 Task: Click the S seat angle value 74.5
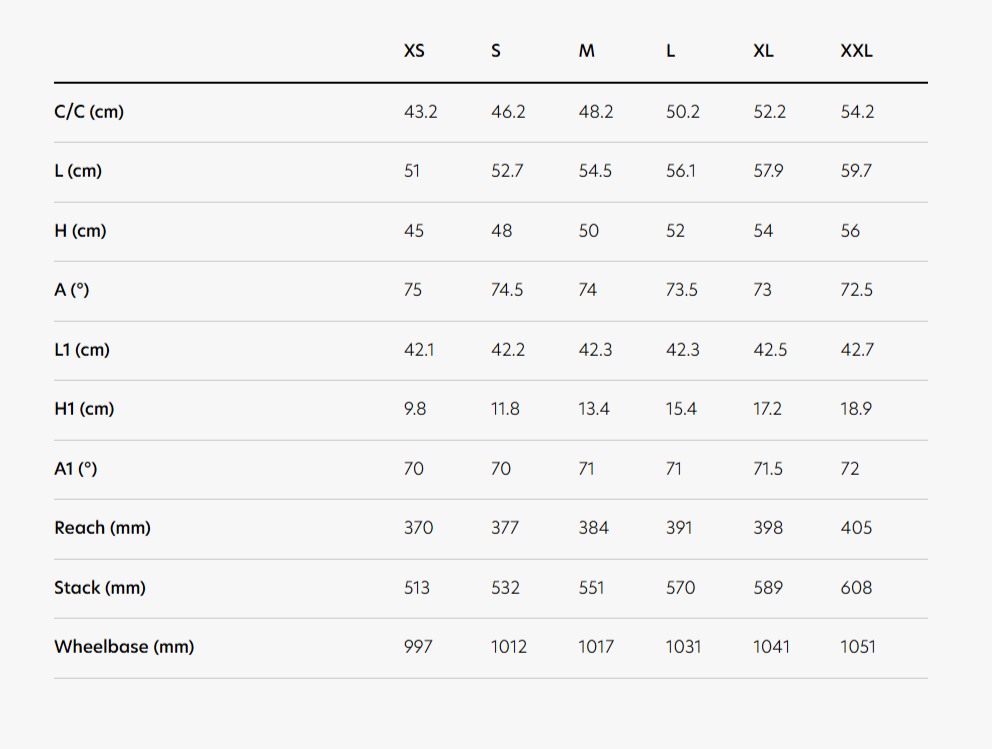(507, 290)
